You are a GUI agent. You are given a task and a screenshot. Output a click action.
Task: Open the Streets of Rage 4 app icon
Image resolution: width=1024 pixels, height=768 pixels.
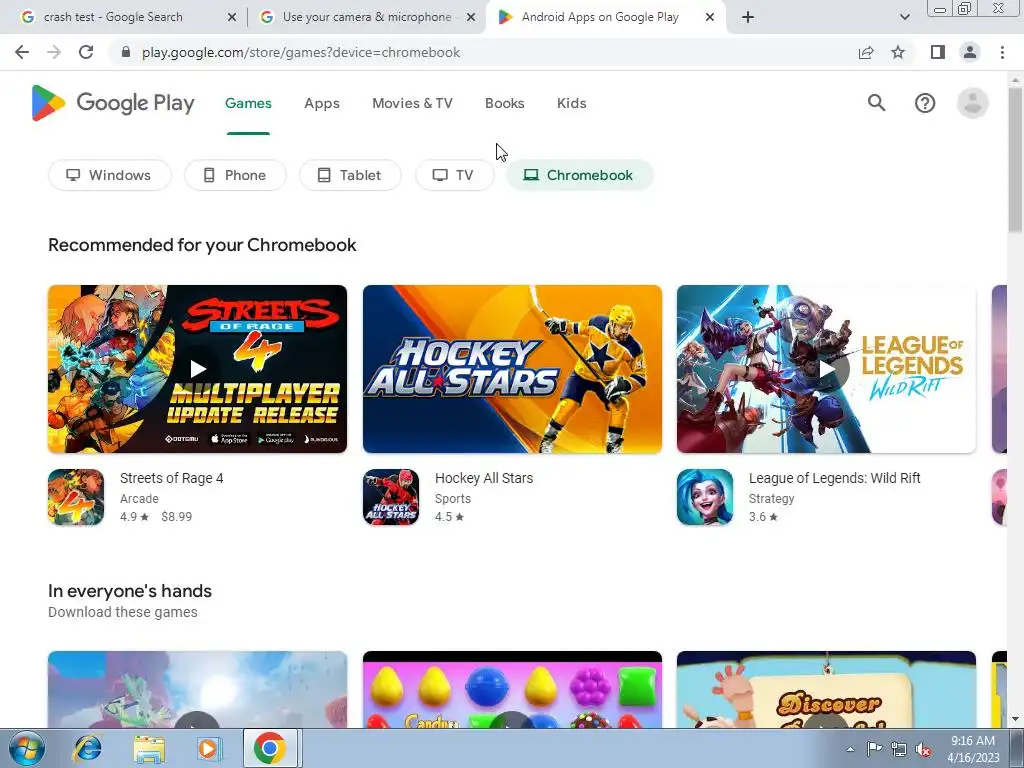(76, 497)
